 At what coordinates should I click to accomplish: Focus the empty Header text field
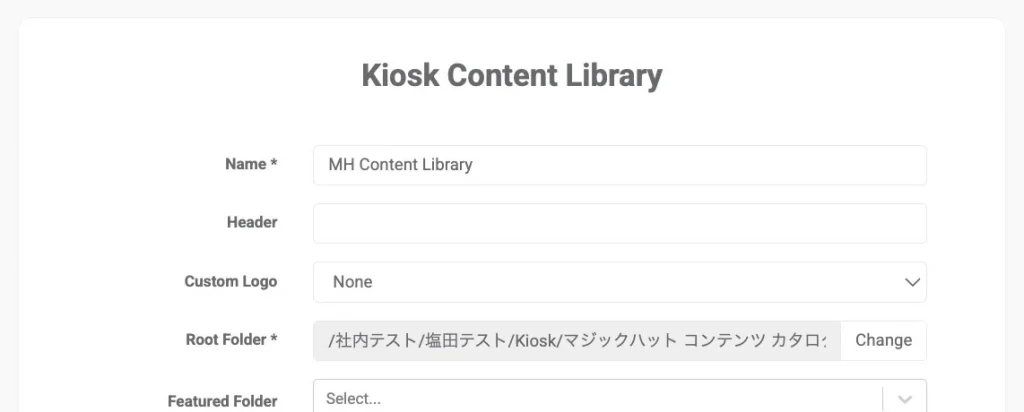pyautogui.click(x=619, y=223)
